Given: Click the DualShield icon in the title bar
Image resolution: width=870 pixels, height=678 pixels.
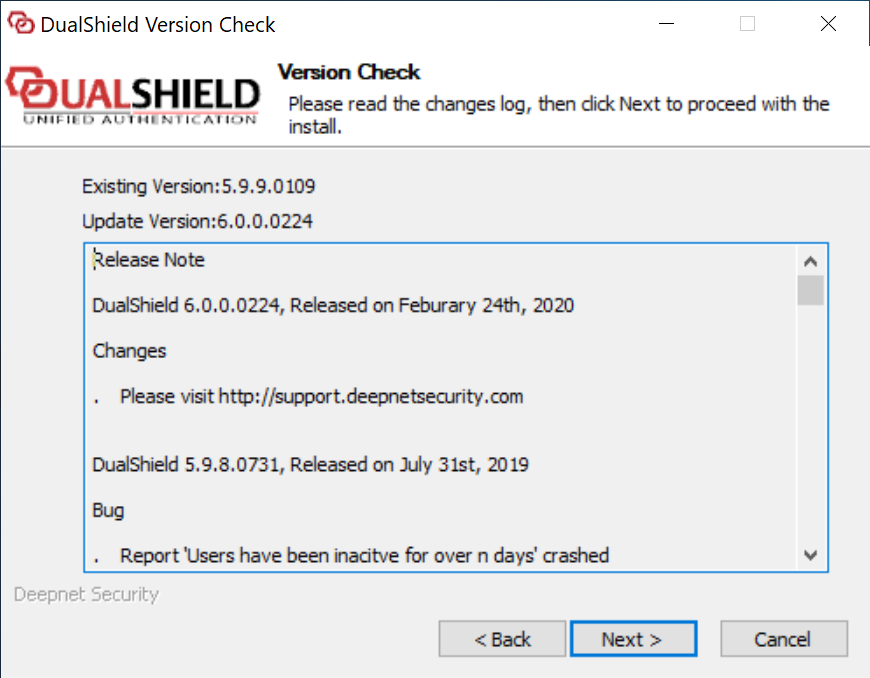Looking at the screenshot, I should 22,22.
